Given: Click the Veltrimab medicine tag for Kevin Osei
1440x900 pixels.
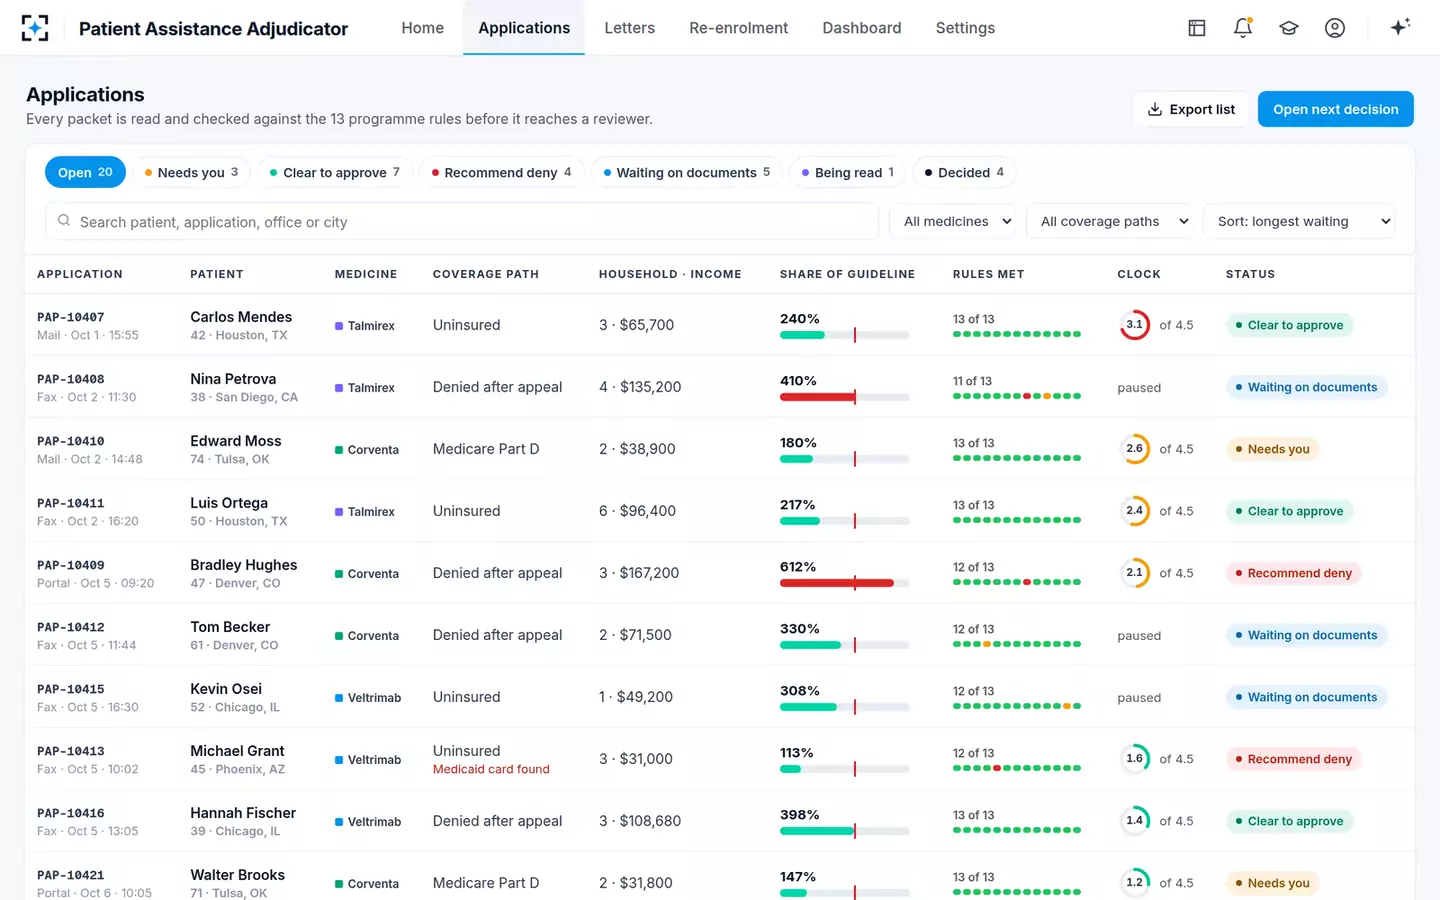Looking at the screenshot, I should (368, 698).
